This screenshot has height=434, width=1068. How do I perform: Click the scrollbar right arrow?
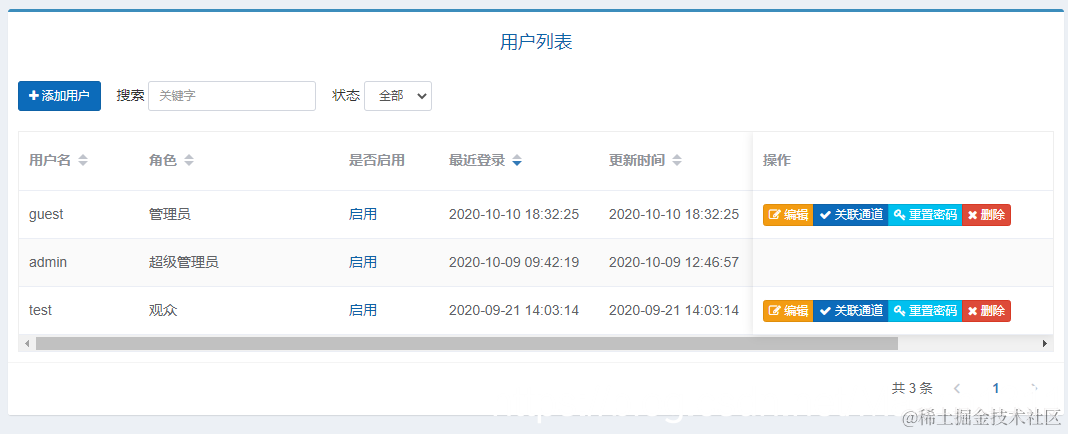[1045, 343]
